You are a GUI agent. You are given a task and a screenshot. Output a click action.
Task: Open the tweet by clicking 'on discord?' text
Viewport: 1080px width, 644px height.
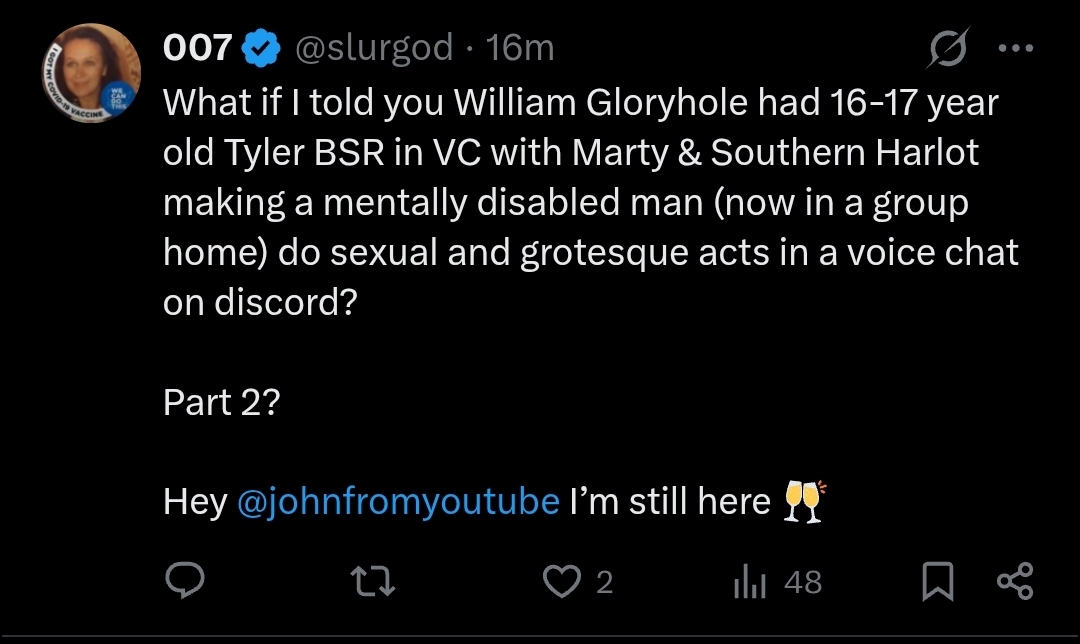260,302
